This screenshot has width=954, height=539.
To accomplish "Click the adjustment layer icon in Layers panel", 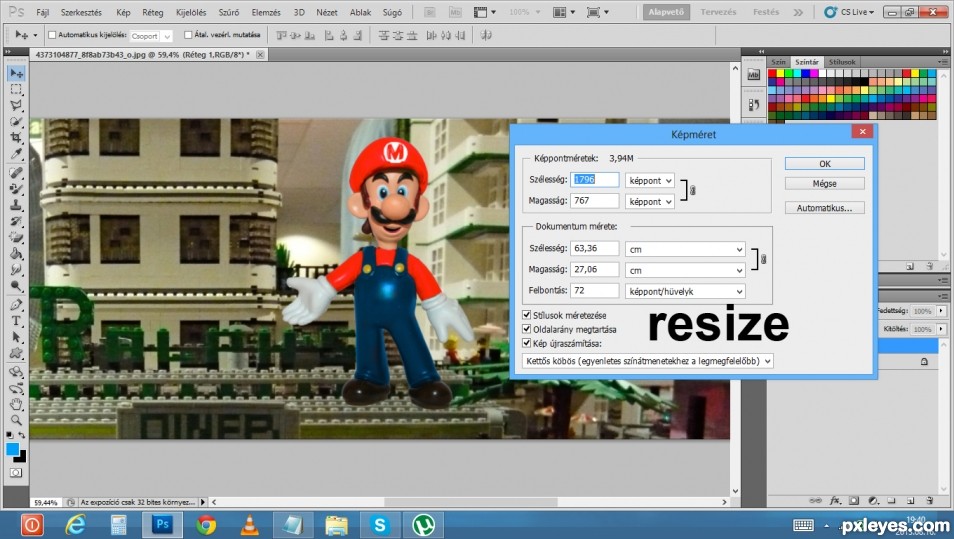I will (x=873, y=501).
